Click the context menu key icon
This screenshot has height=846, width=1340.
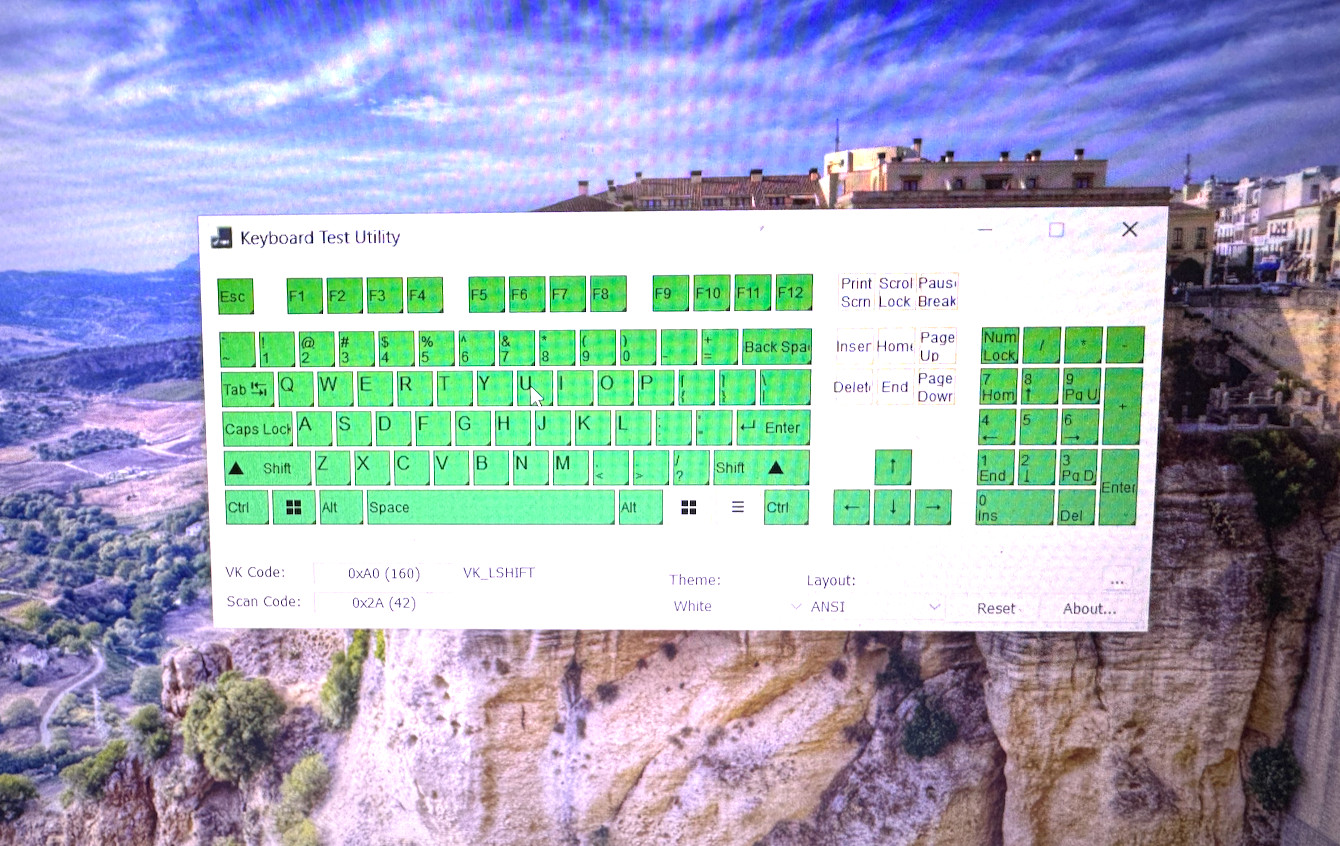tap(738, 507)
